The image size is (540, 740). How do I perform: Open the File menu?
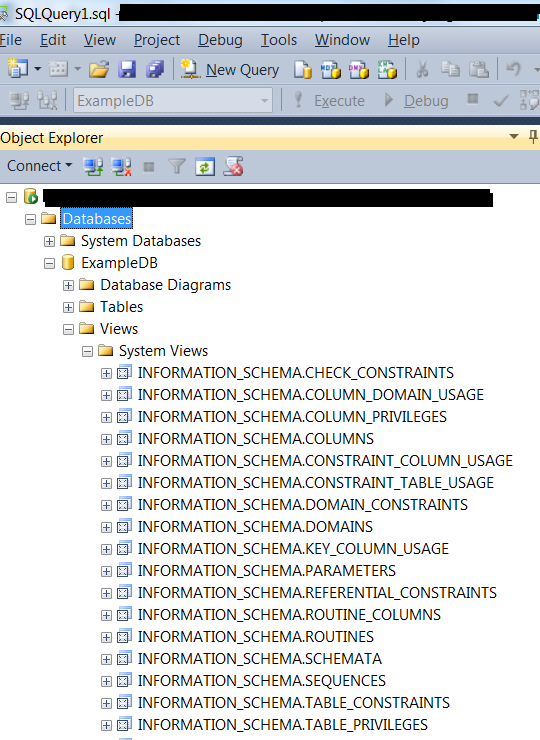[x=10, y=40]
